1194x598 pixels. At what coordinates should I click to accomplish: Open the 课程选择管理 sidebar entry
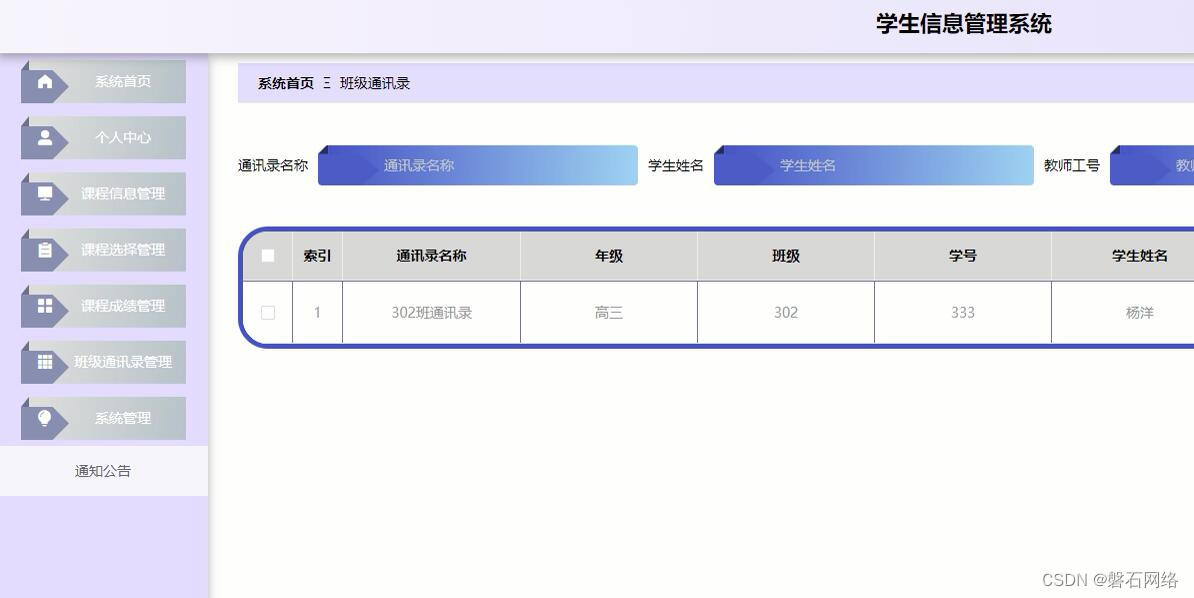coord(120,250)
